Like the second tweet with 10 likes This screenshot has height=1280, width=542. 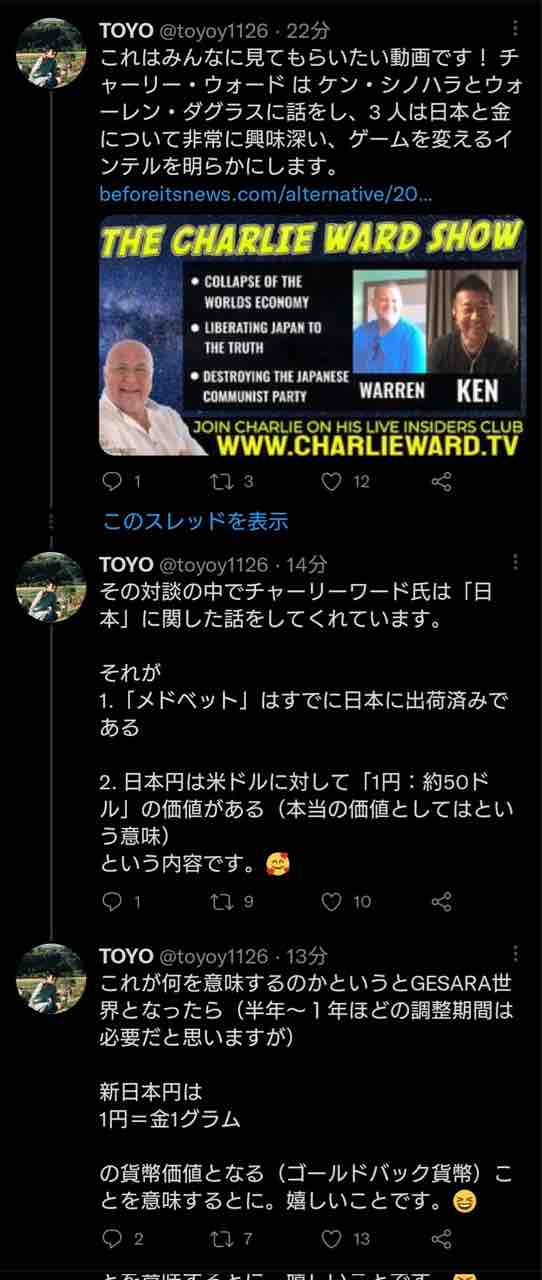pos(332,901)
